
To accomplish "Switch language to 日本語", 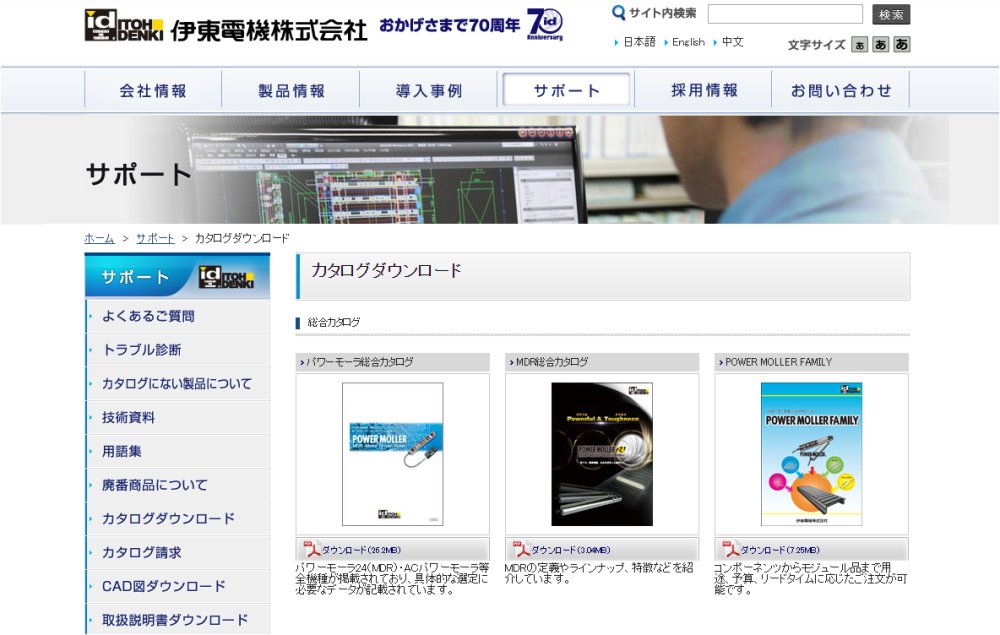I will coord(639,42).
